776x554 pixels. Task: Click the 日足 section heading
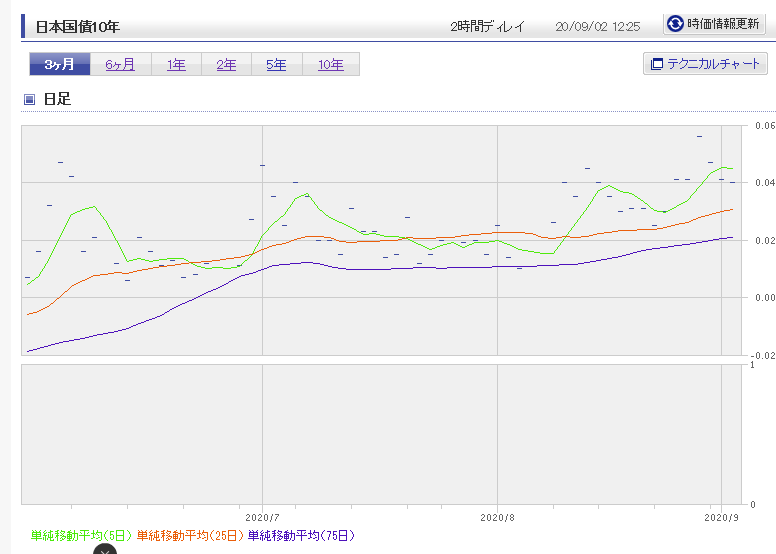tap(57, 99)
